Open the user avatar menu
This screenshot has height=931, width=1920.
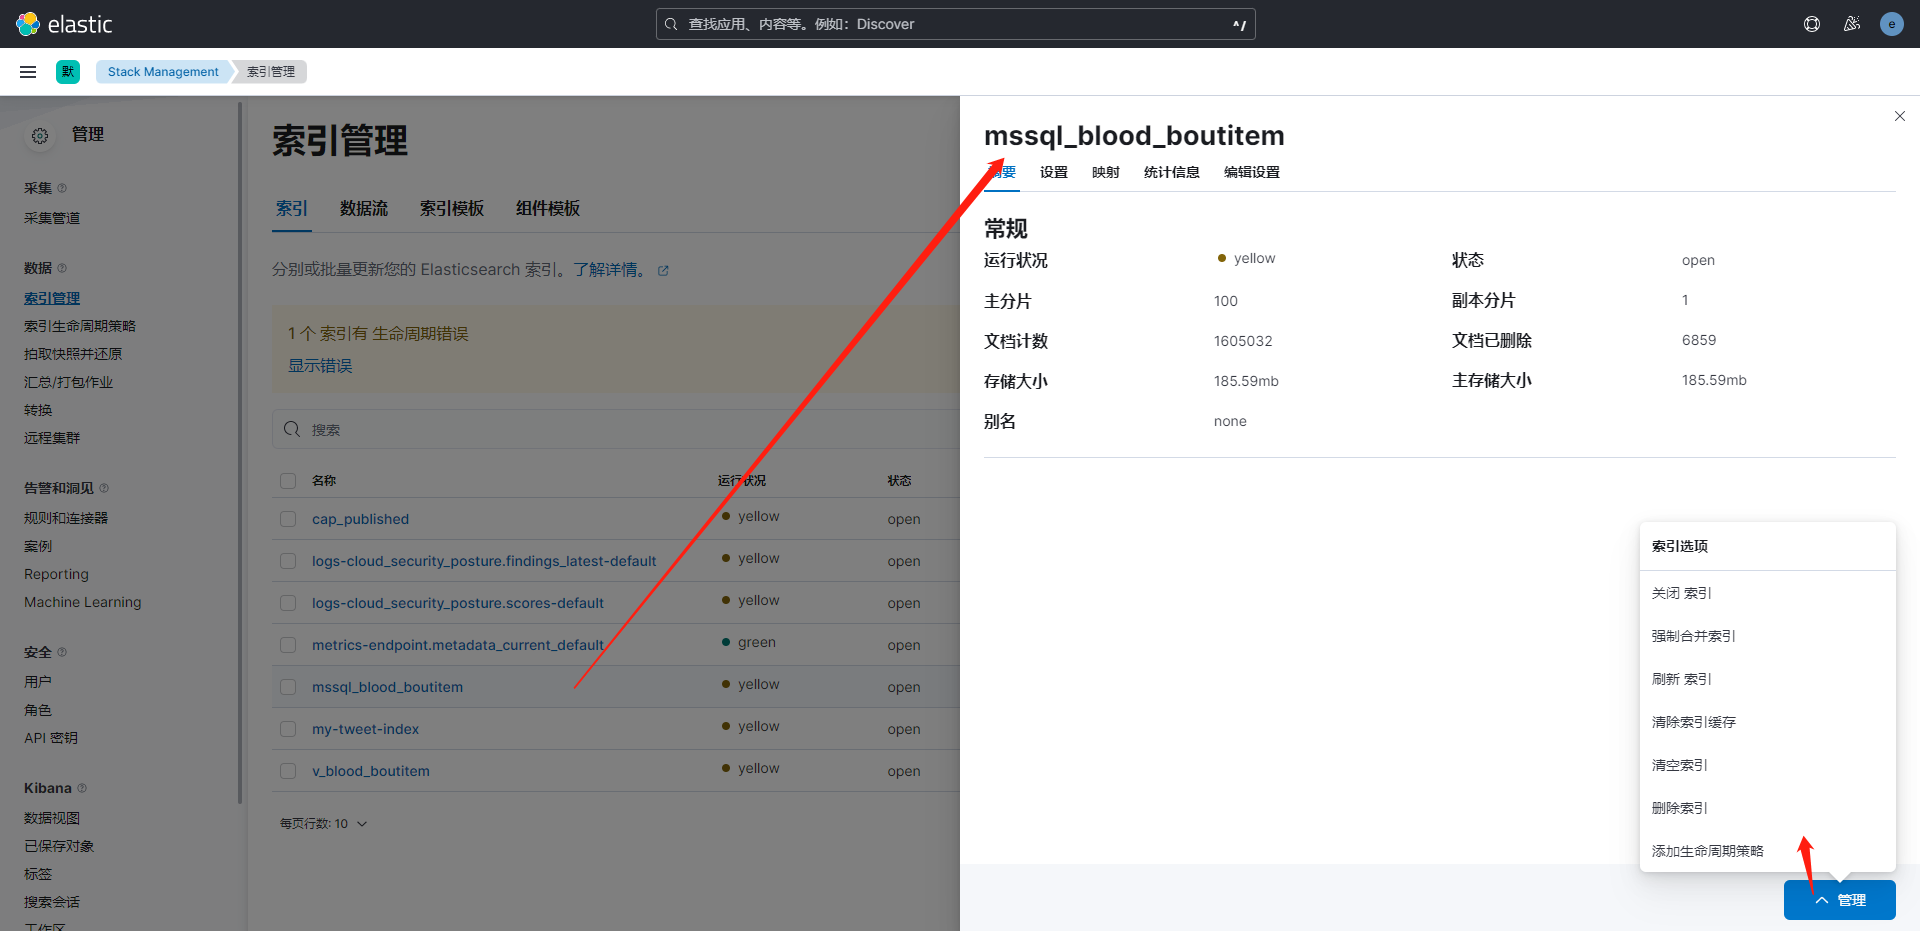click(1892, 24)
